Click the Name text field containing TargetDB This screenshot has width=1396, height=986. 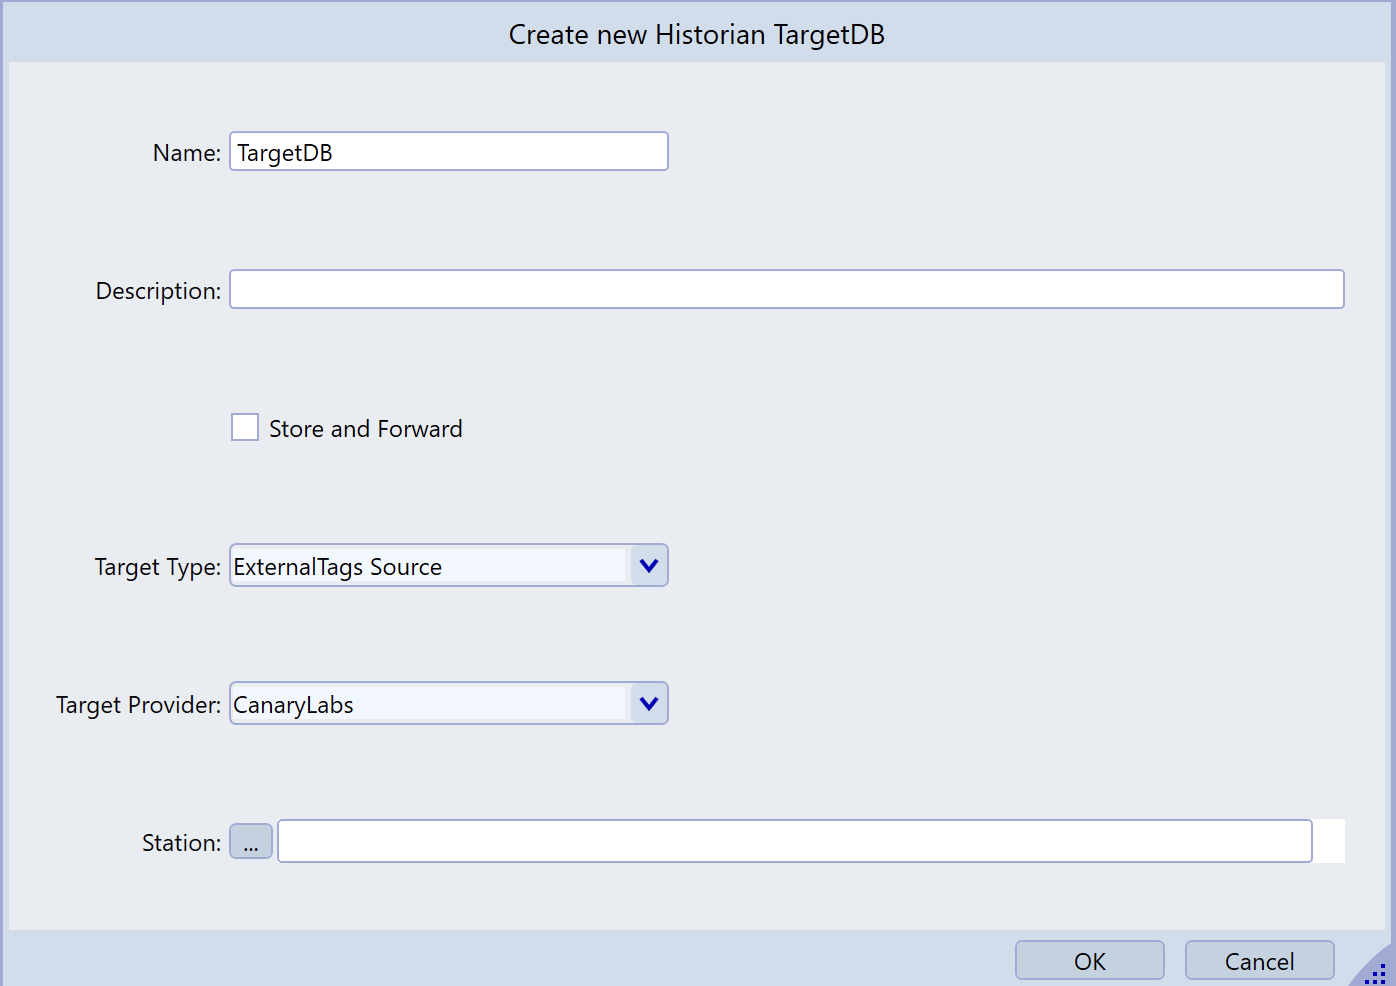click(448, 152)
